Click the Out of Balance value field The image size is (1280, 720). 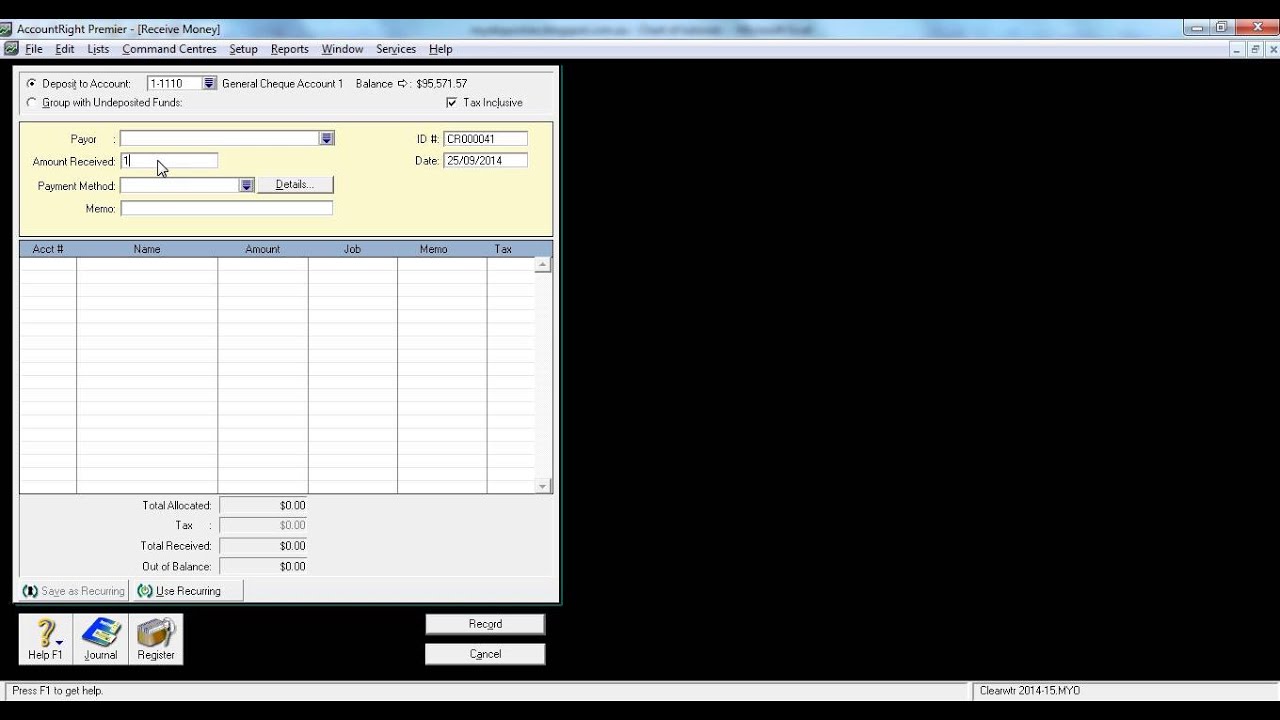[x=263, y=567]
